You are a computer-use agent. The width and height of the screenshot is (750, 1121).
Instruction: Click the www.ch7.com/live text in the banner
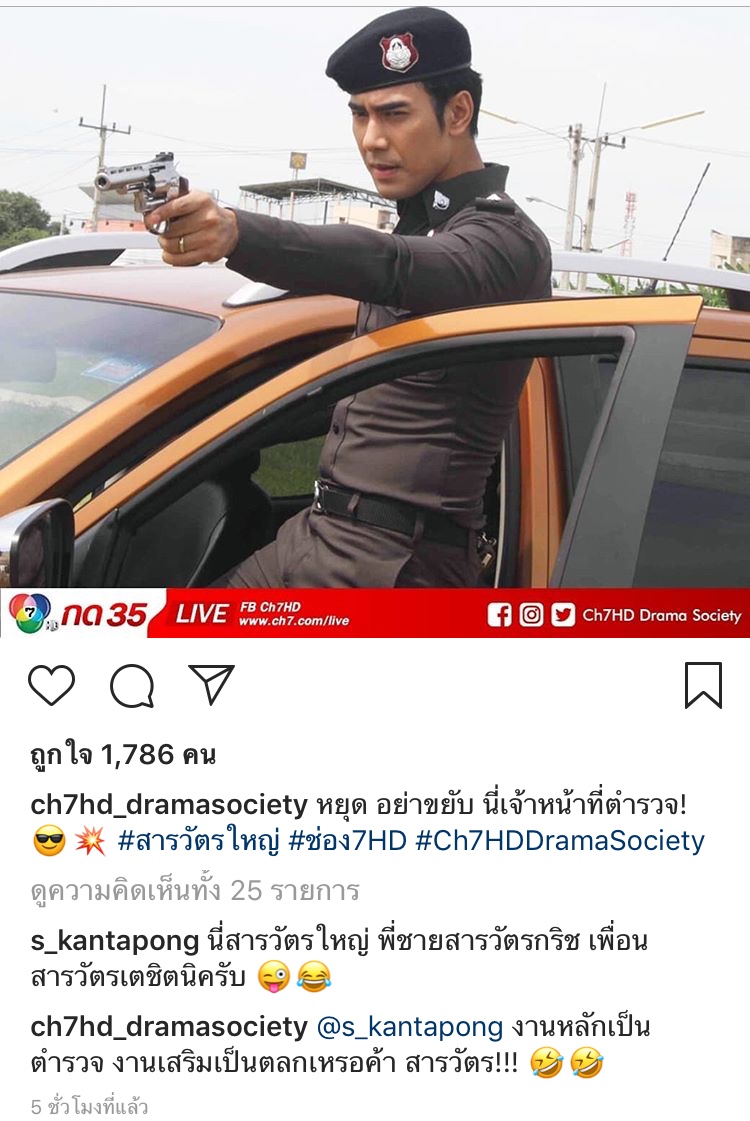tap(294, 621)
